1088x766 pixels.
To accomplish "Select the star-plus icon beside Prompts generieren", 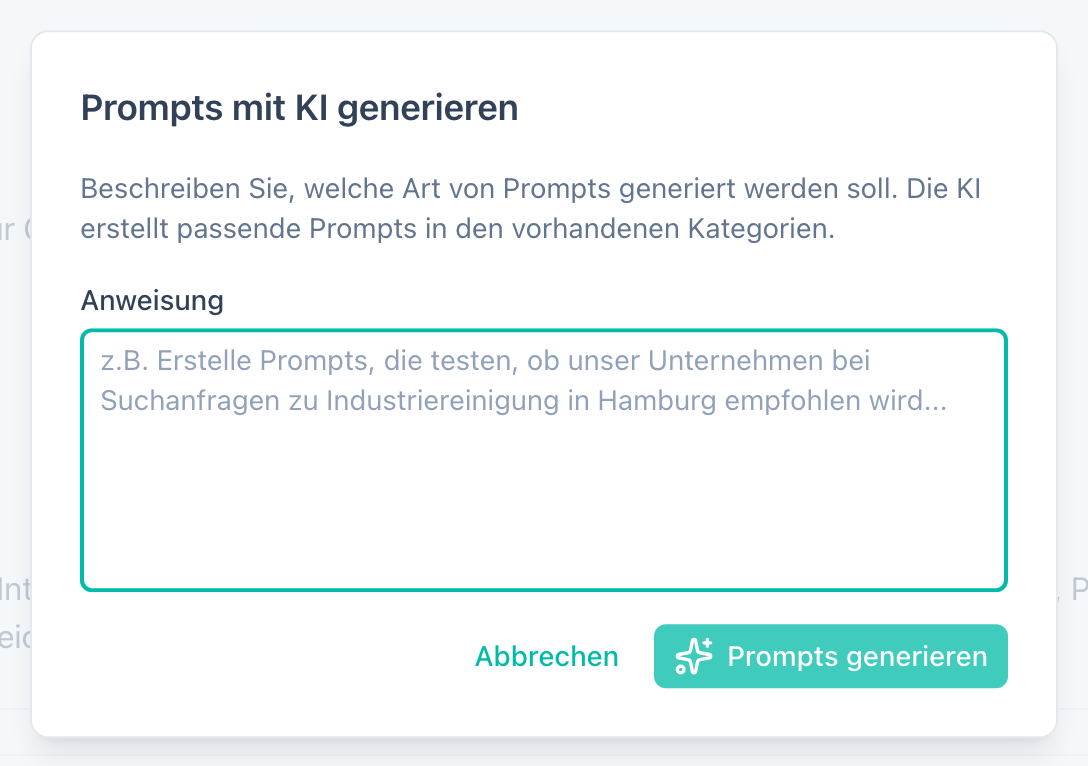I will pyautogui.click(x=694, y=656).
